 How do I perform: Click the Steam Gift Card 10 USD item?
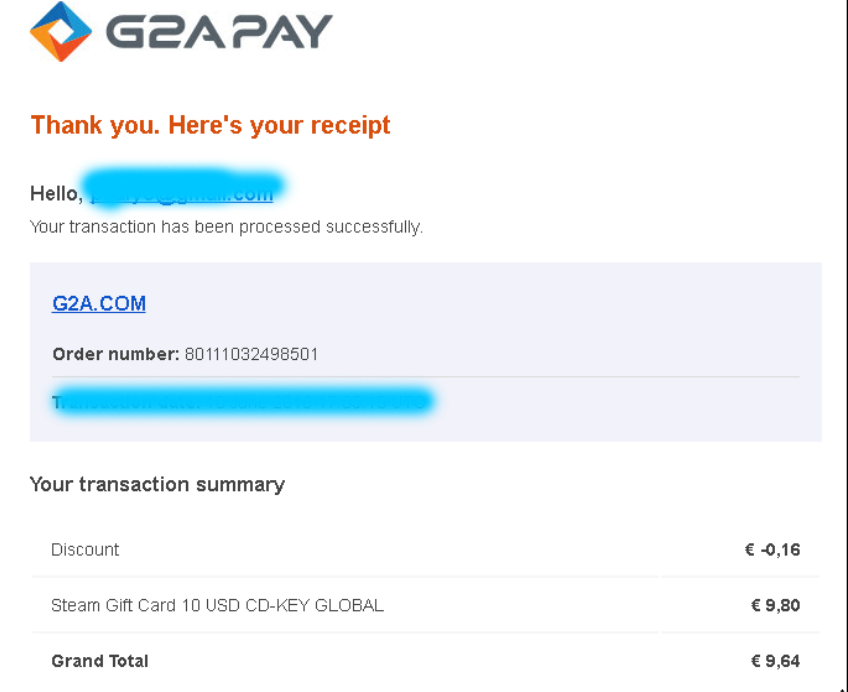(x=217, y=606)
